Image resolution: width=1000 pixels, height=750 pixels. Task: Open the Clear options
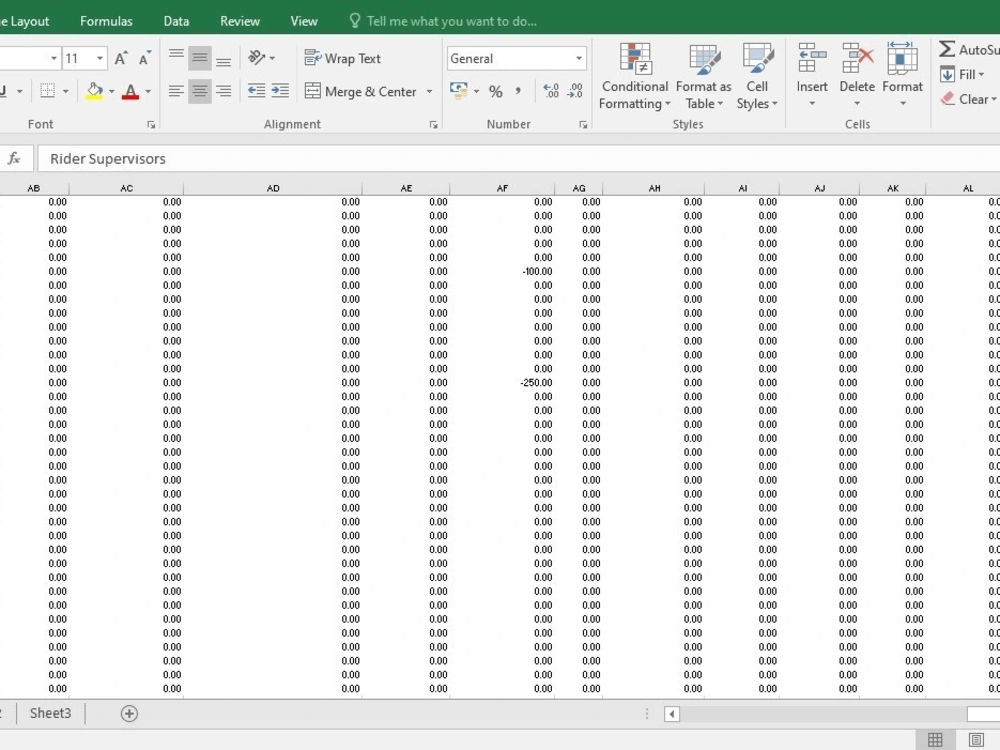point(967,99)
